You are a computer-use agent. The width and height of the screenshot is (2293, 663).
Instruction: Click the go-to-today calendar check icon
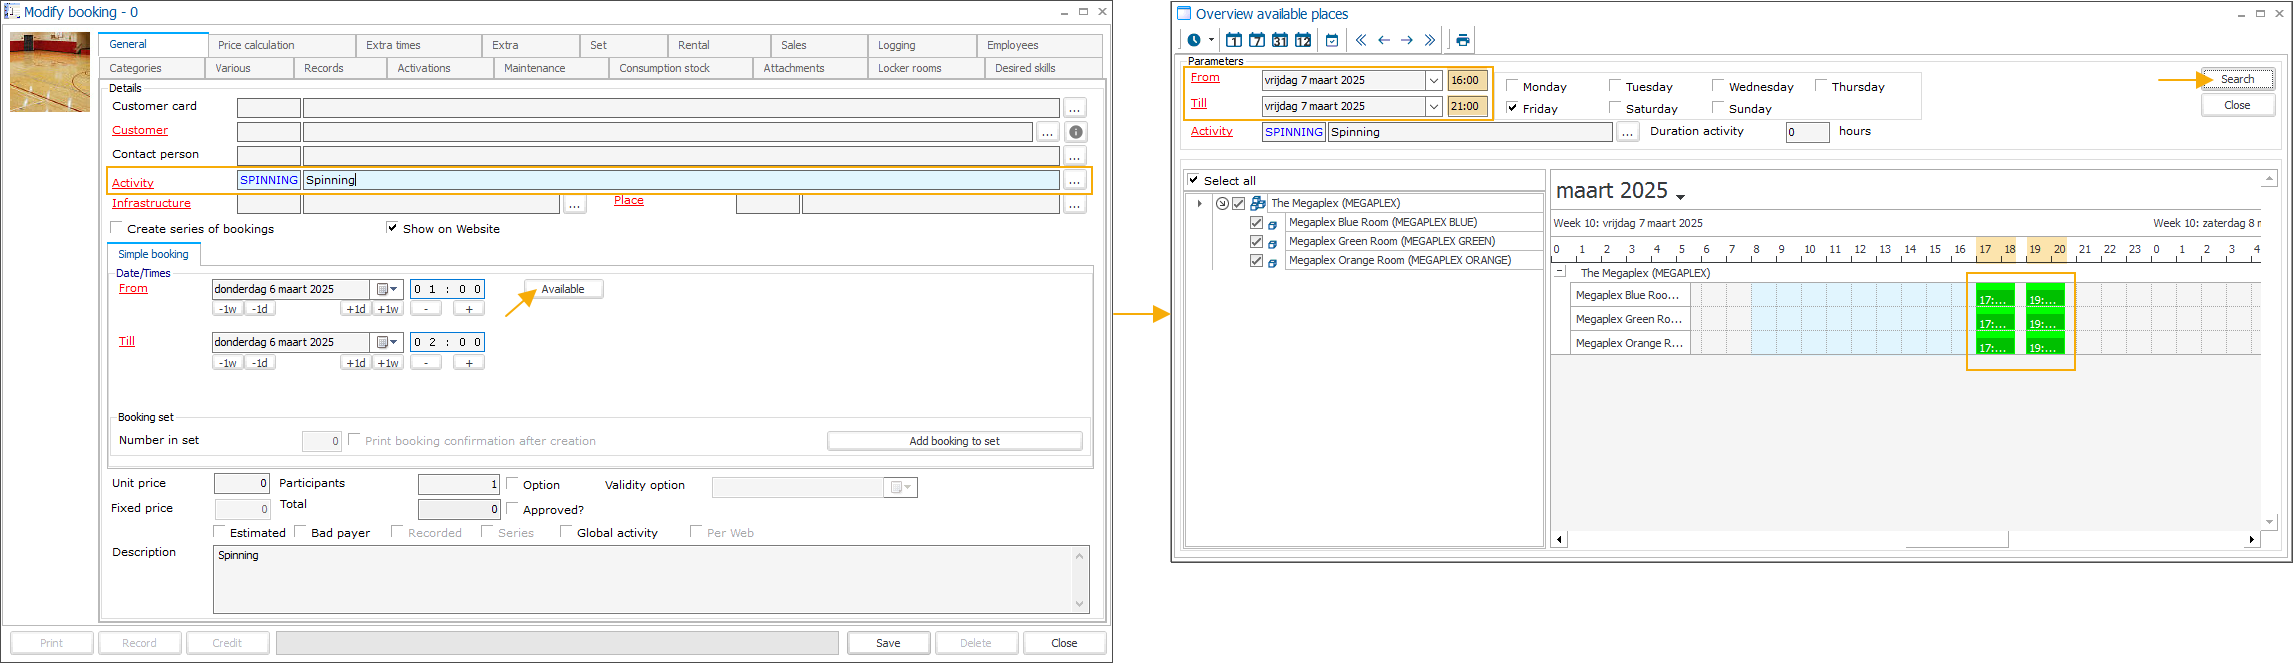1332,40
